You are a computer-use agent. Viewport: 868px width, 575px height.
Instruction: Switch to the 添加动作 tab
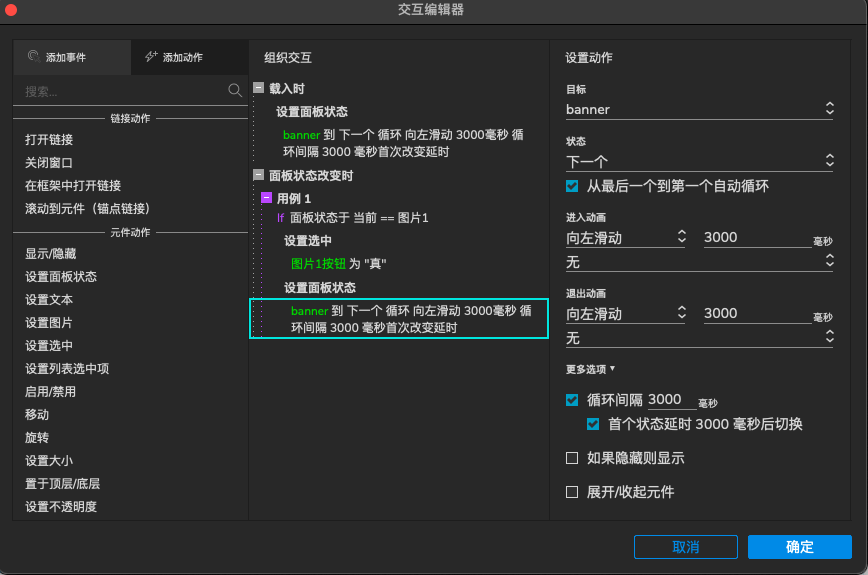coord(189,57)
